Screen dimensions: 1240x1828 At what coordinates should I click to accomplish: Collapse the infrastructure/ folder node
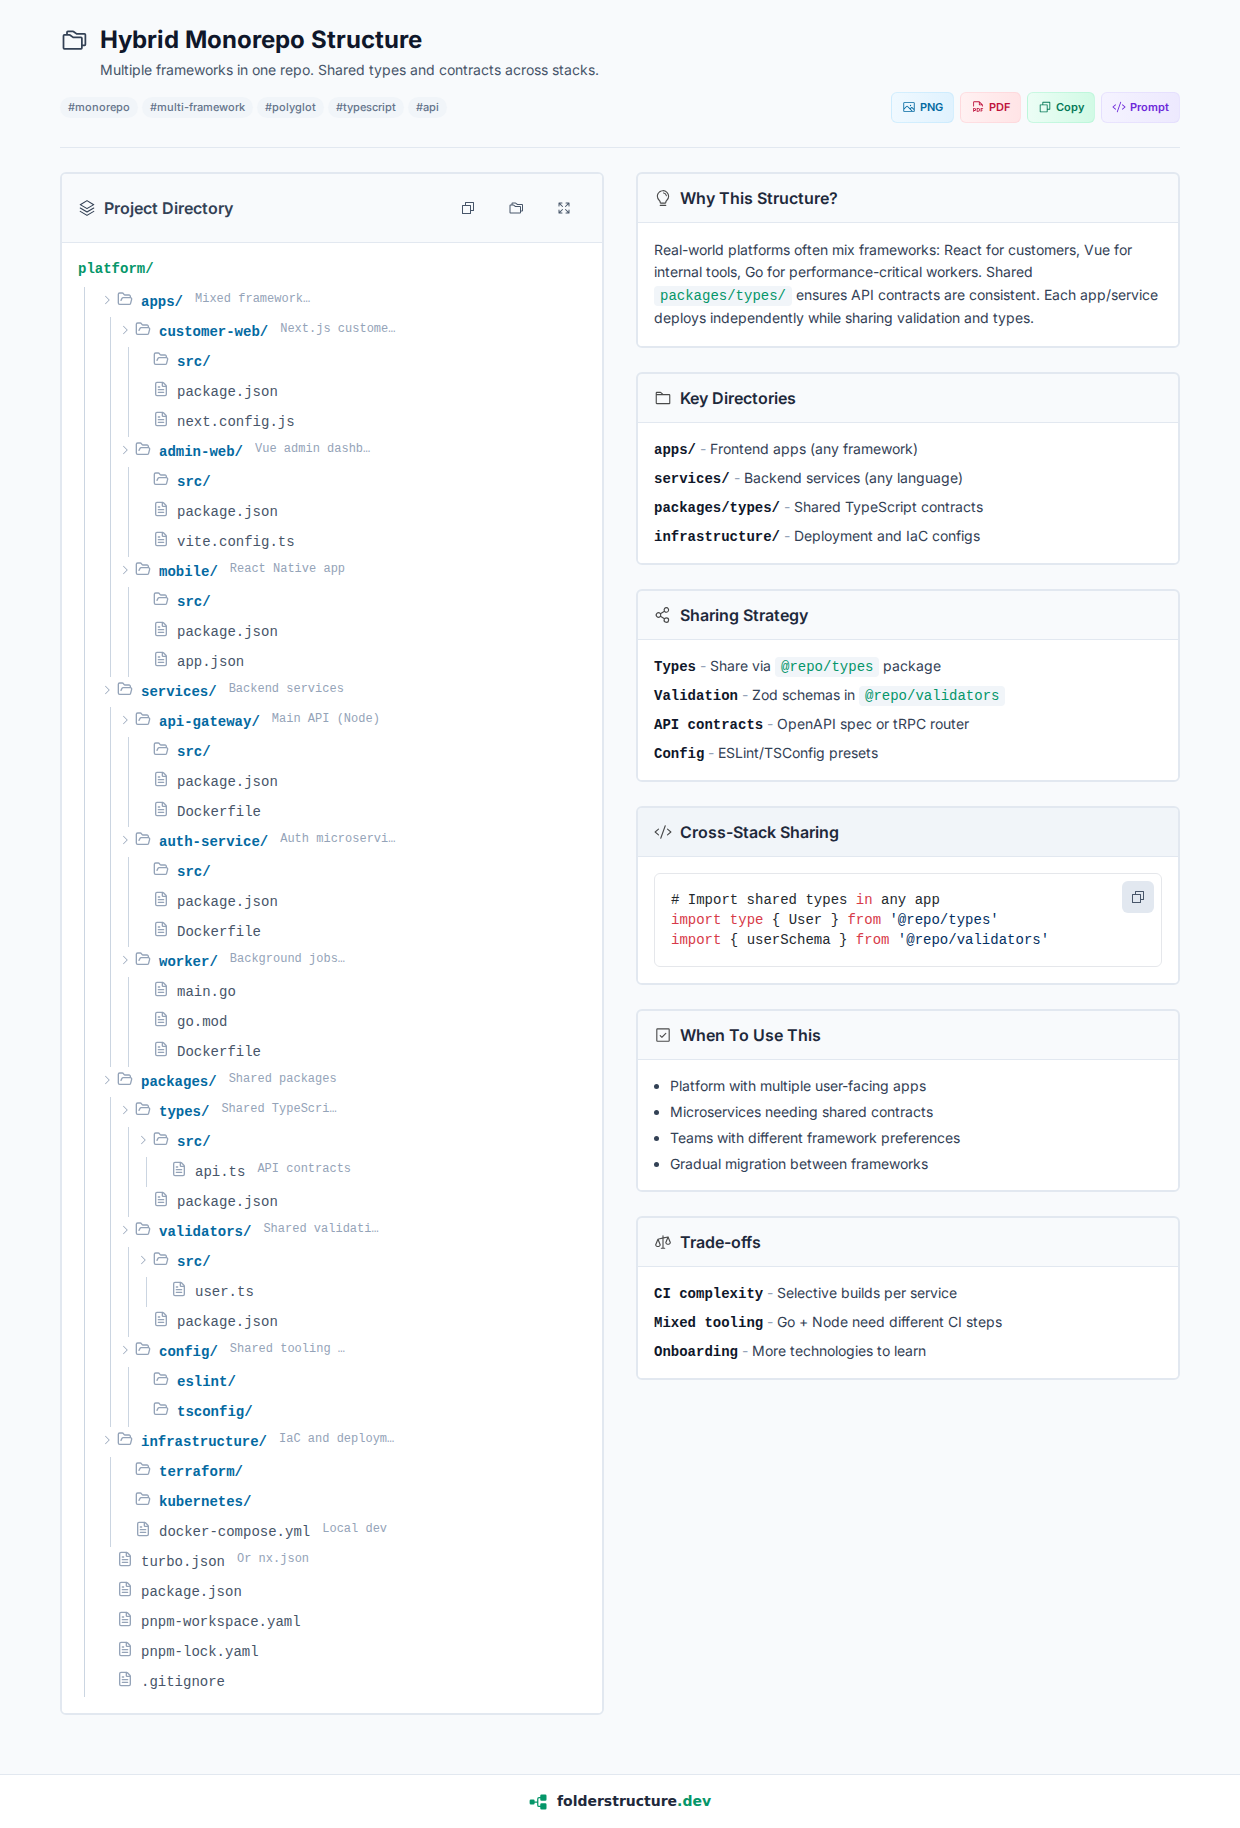click(107, 1440)
